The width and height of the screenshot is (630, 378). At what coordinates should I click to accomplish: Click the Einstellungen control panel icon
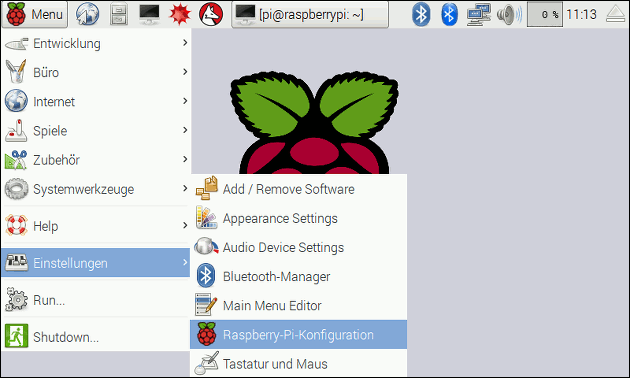tap(16, 263)
